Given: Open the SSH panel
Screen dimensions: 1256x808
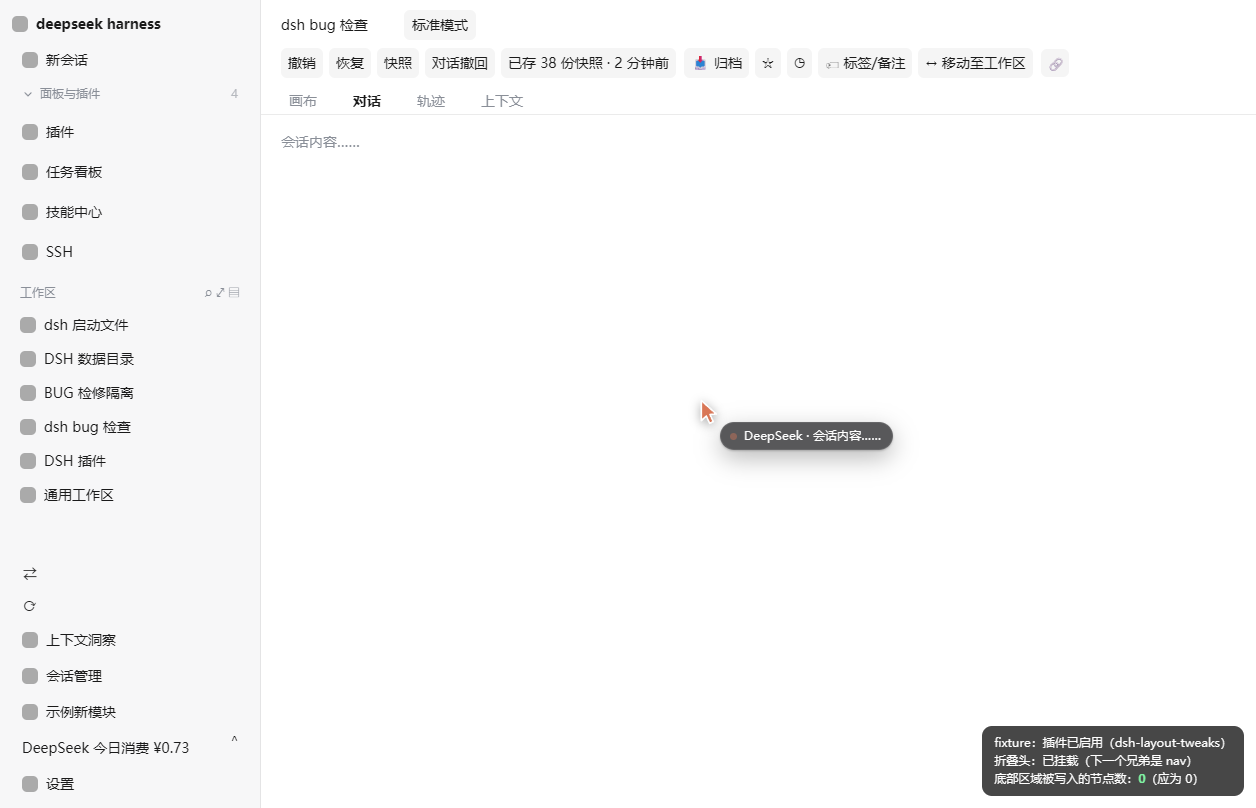Looking at the screenshot, I should pyautogui.click(x=130, y=252).
